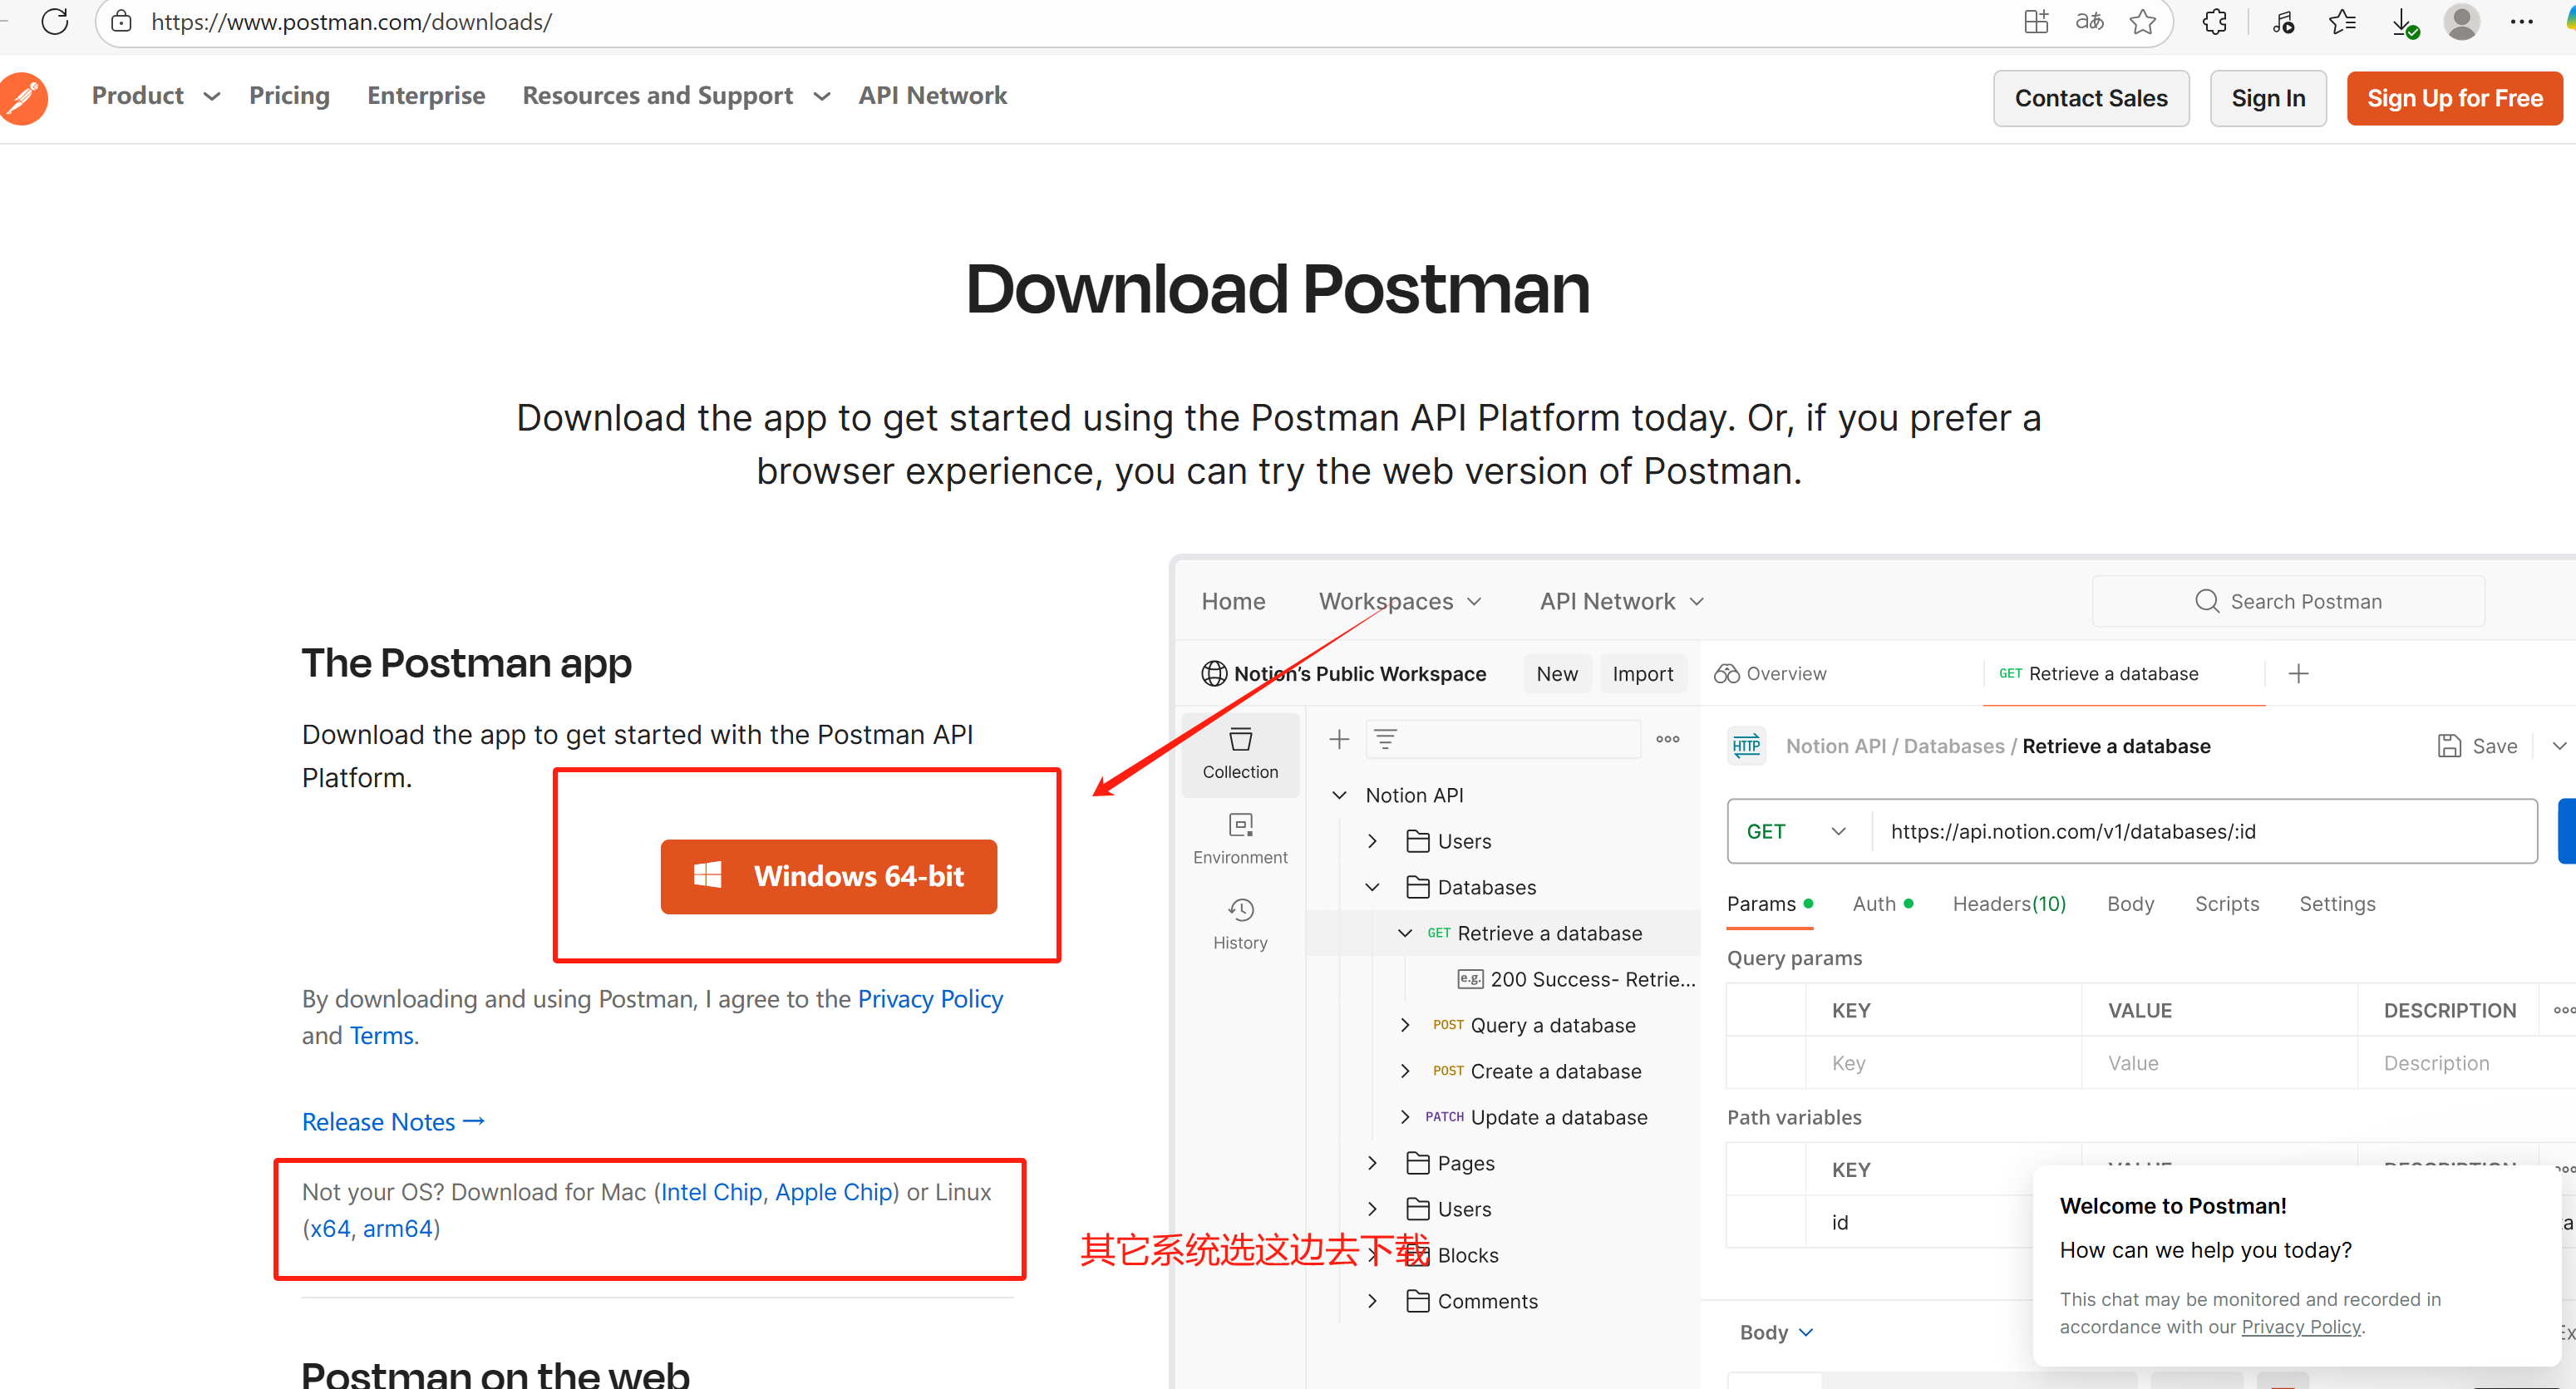Collapse the Notion API collection tree

(x=1339, y=795)
